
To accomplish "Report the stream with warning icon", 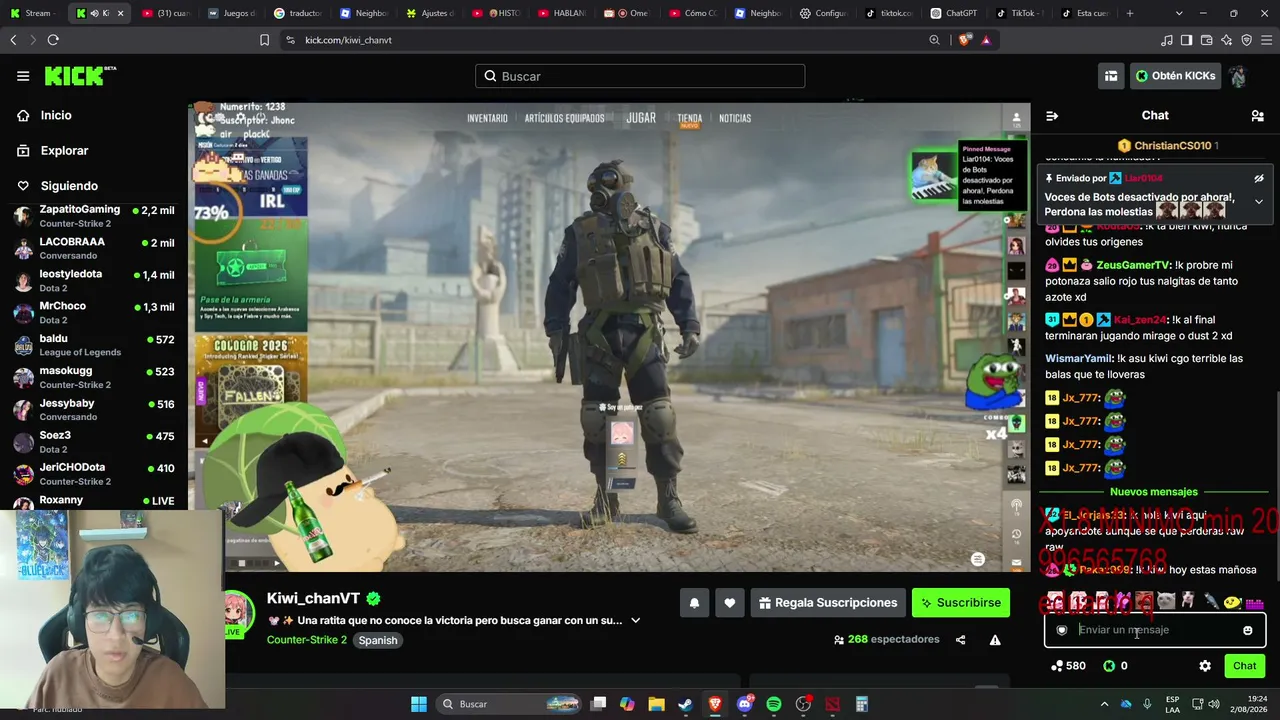I will tap(995, 640).
